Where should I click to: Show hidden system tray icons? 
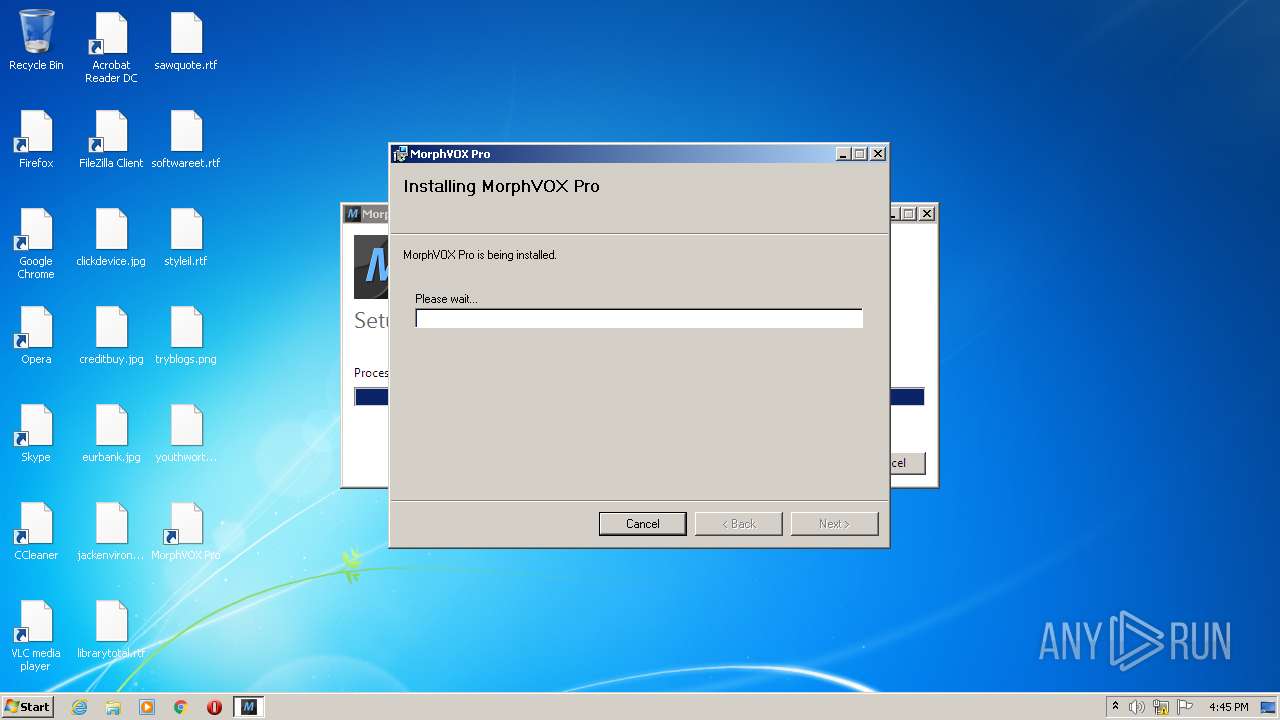coord(1115,707)
